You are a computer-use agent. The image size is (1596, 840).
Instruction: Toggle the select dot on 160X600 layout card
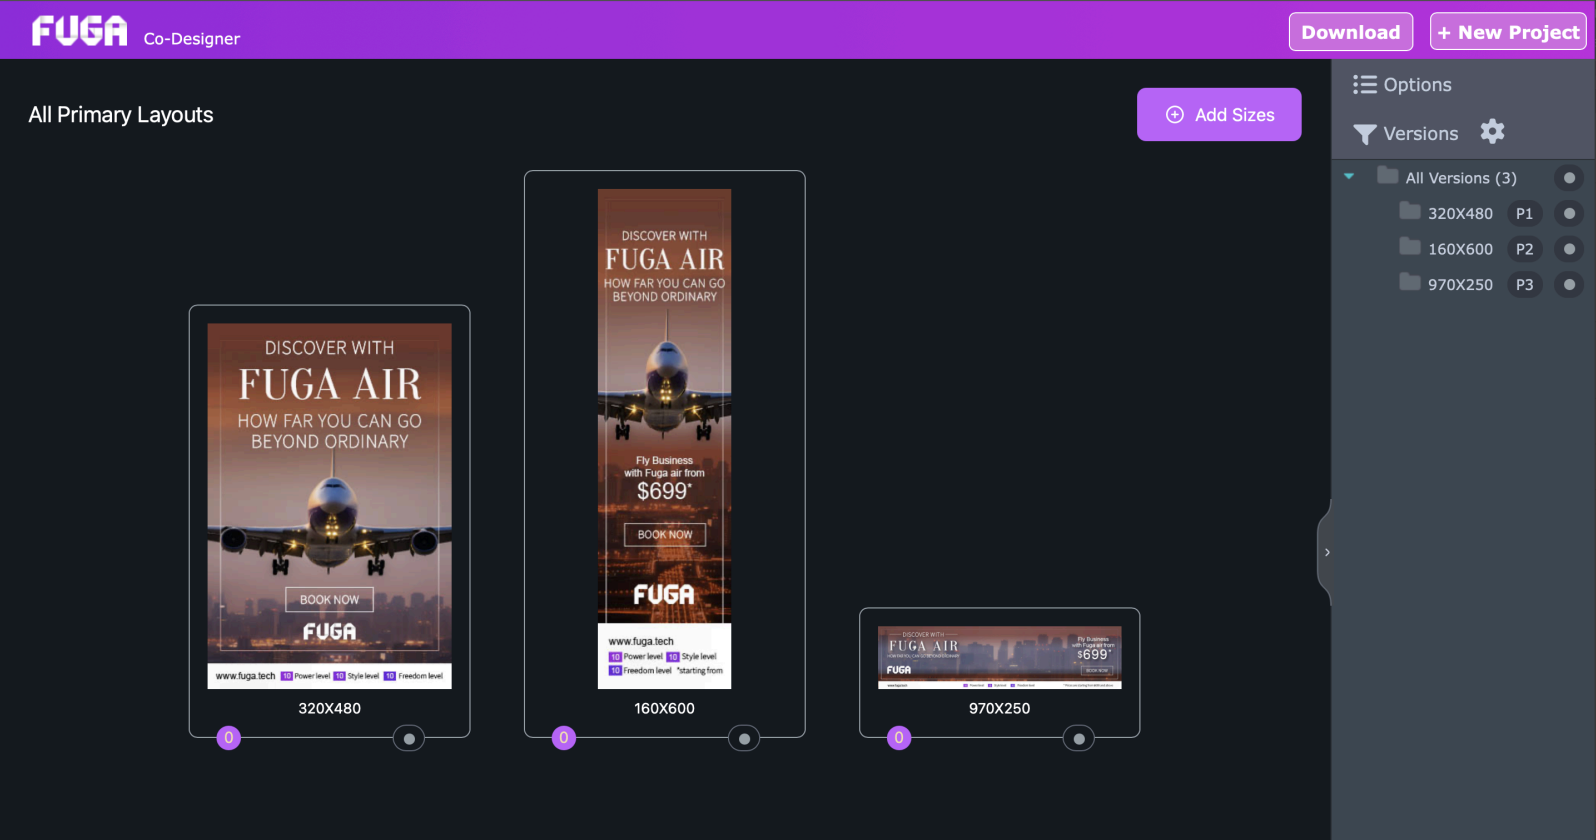(x=744, y=739)
